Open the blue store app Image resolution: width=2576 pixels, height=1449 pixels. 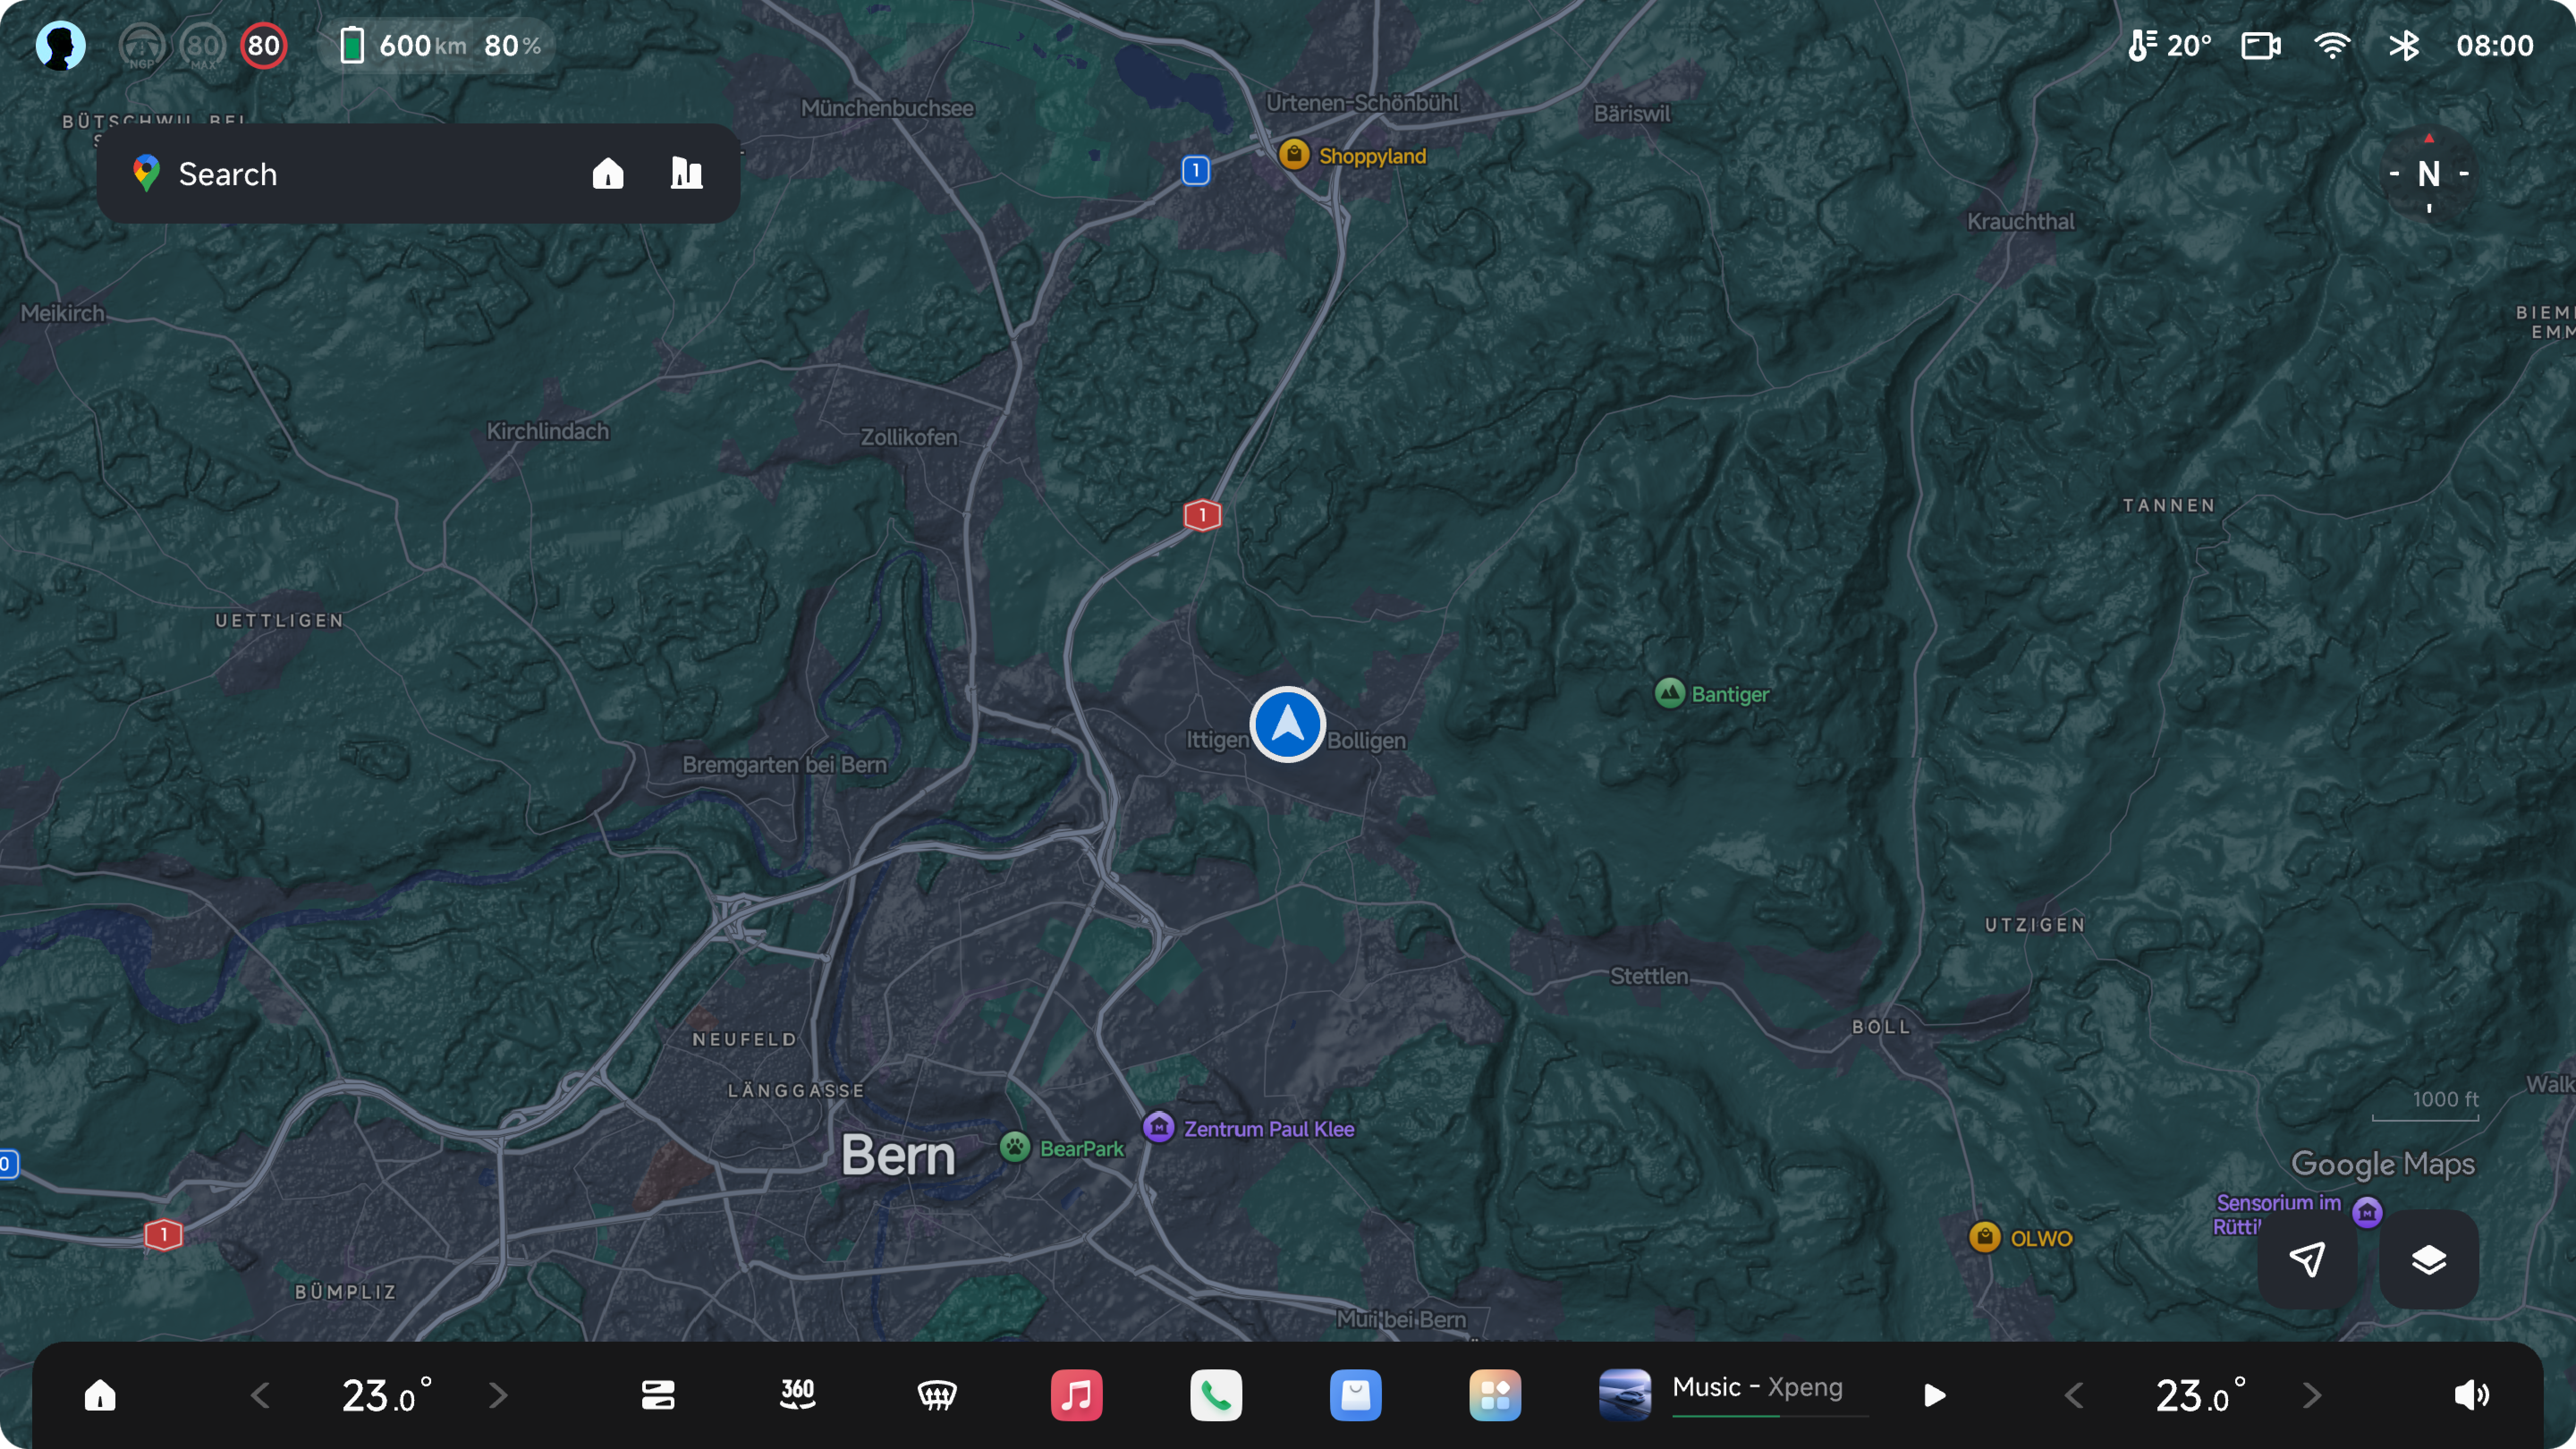click(1355, 1394)
